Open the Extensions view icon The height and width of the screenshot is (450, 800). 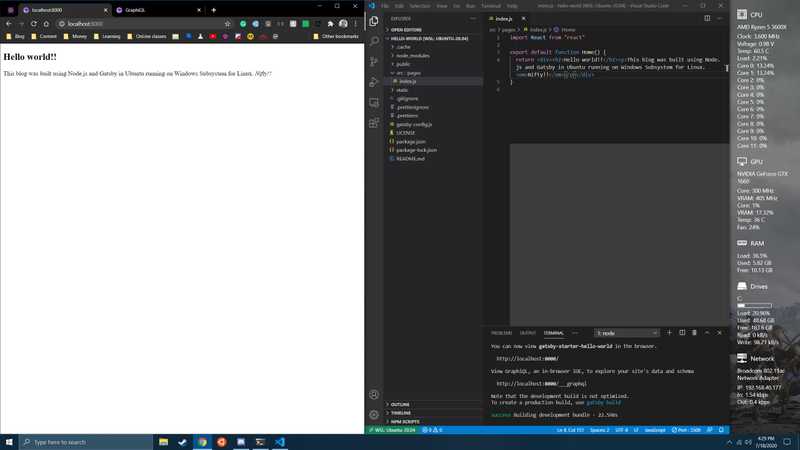coord(373,123)
